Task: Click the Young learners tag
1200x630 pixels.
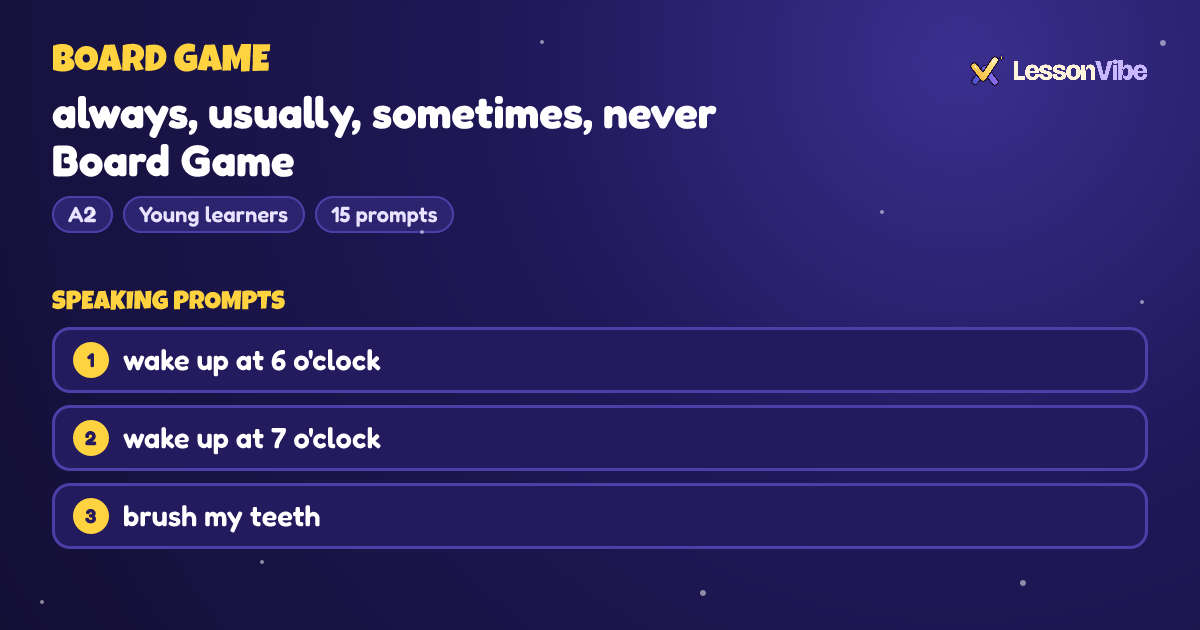Action: 214,215
